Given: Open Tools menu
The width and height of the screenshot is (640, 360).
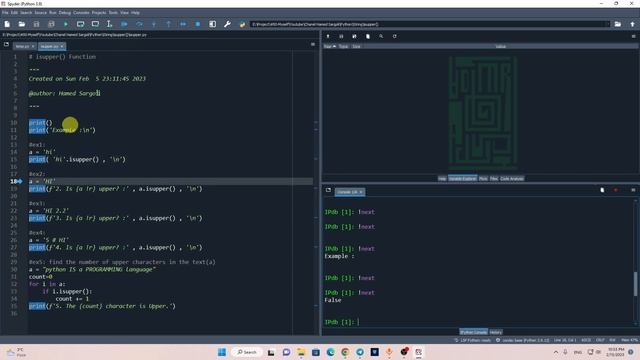Looking at the screenshot, I should click(x=113, y=13).
